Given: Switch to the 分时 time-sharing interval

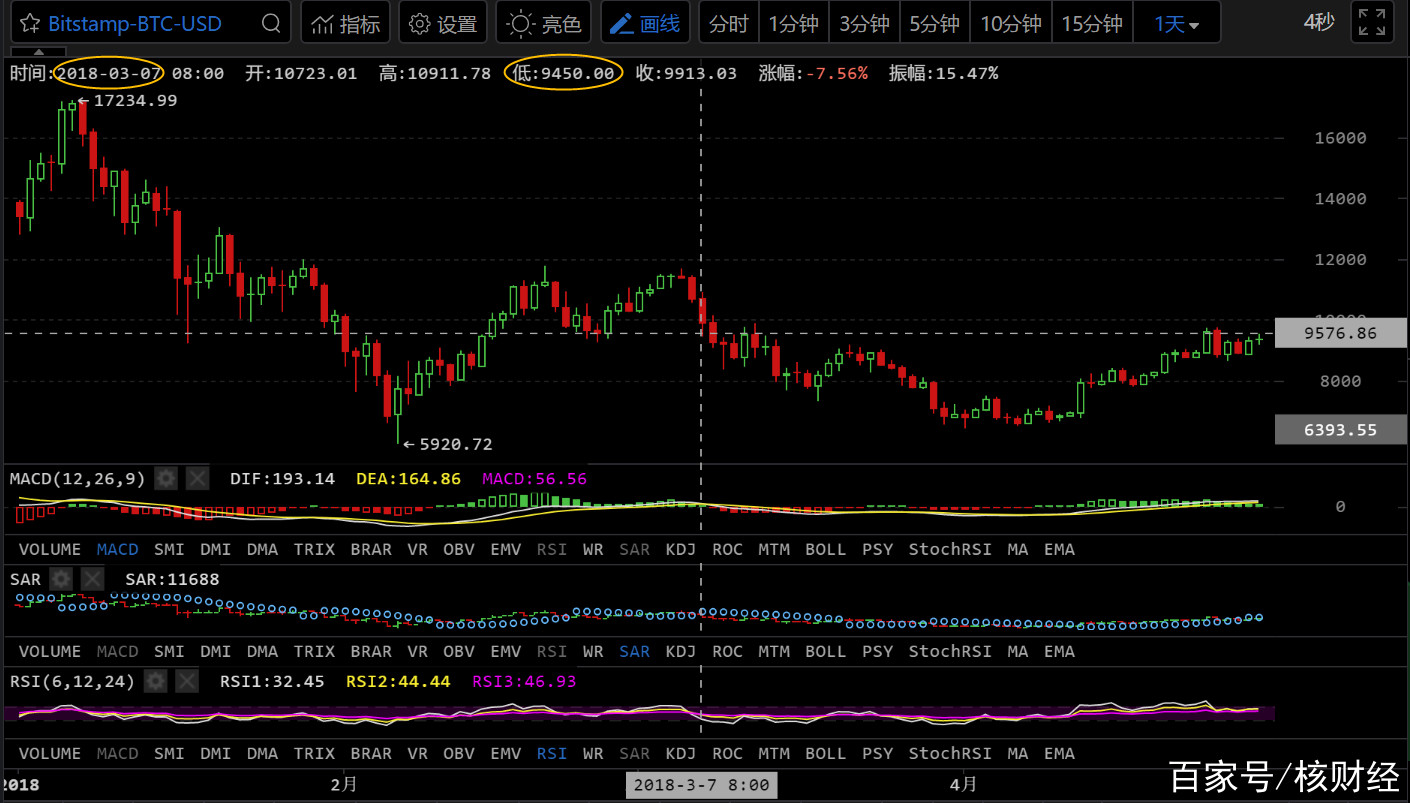Looking at the screenshot, I should tap(729, 23).
